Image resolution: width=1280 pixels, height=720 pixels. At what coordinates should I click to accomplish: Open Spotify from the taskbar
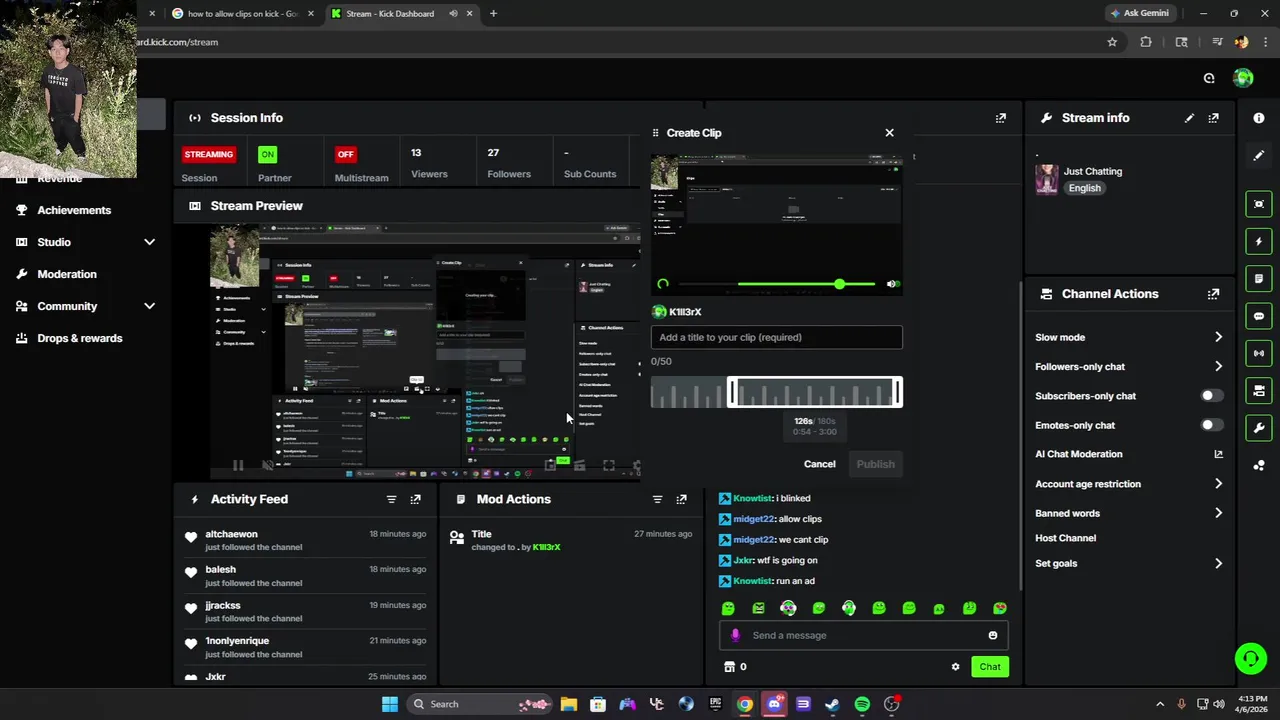click(x=862, y=704)
